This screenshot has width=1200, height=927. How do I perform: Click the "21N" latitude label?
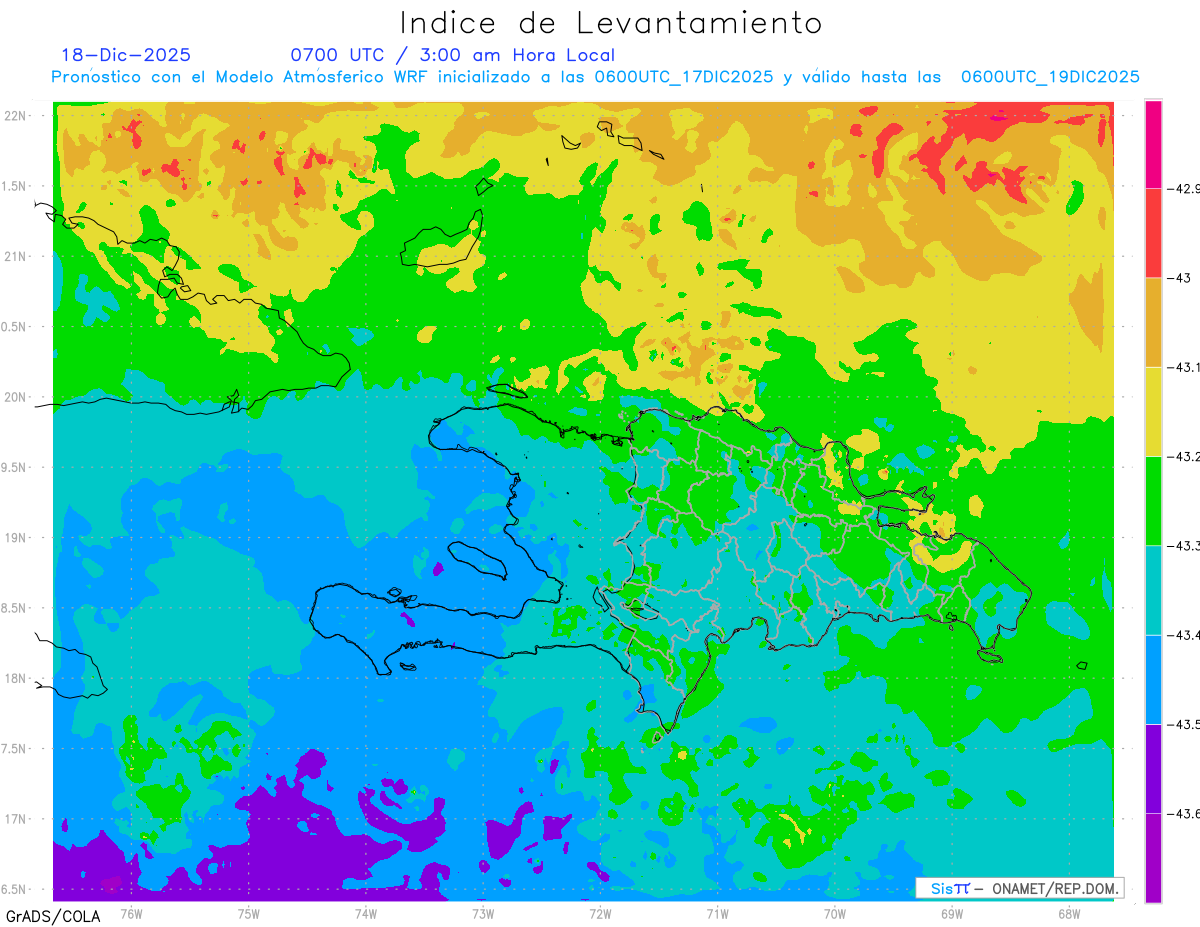click(17, 257)
